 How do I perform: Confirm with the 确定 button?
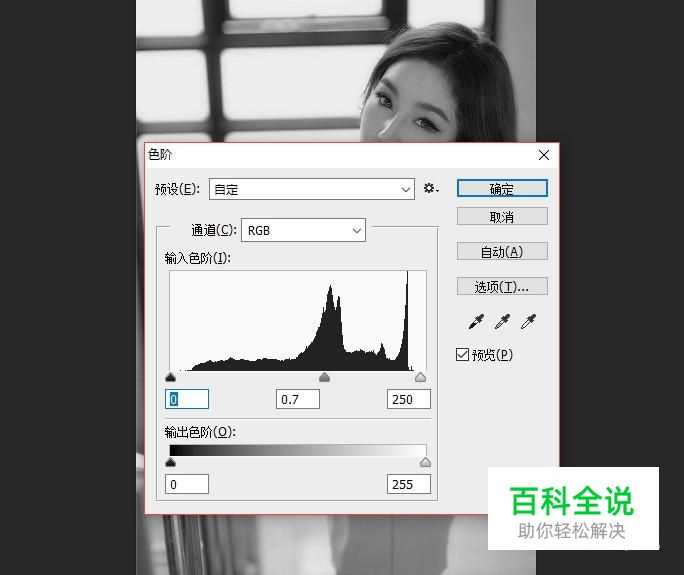(502, 188)
